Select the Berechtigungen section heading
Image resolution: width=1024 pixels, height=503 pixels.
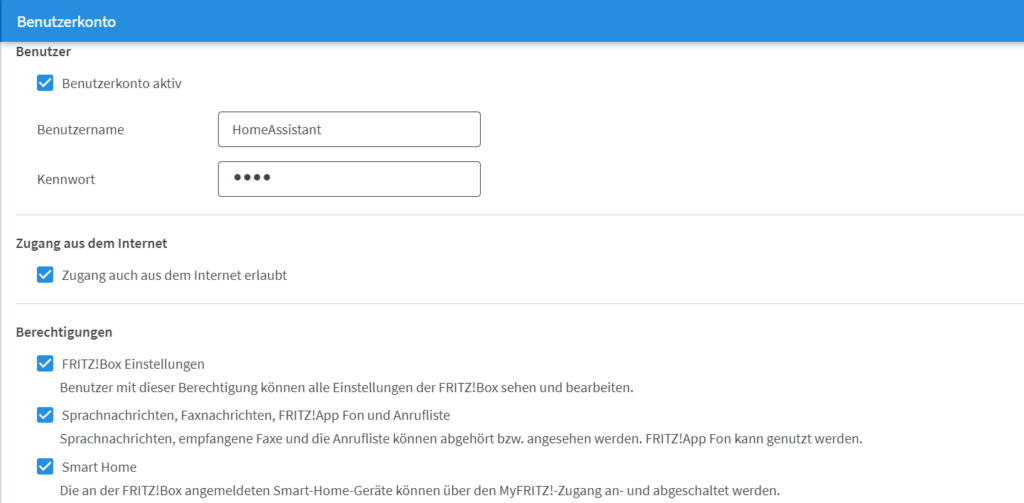point(64,331)
